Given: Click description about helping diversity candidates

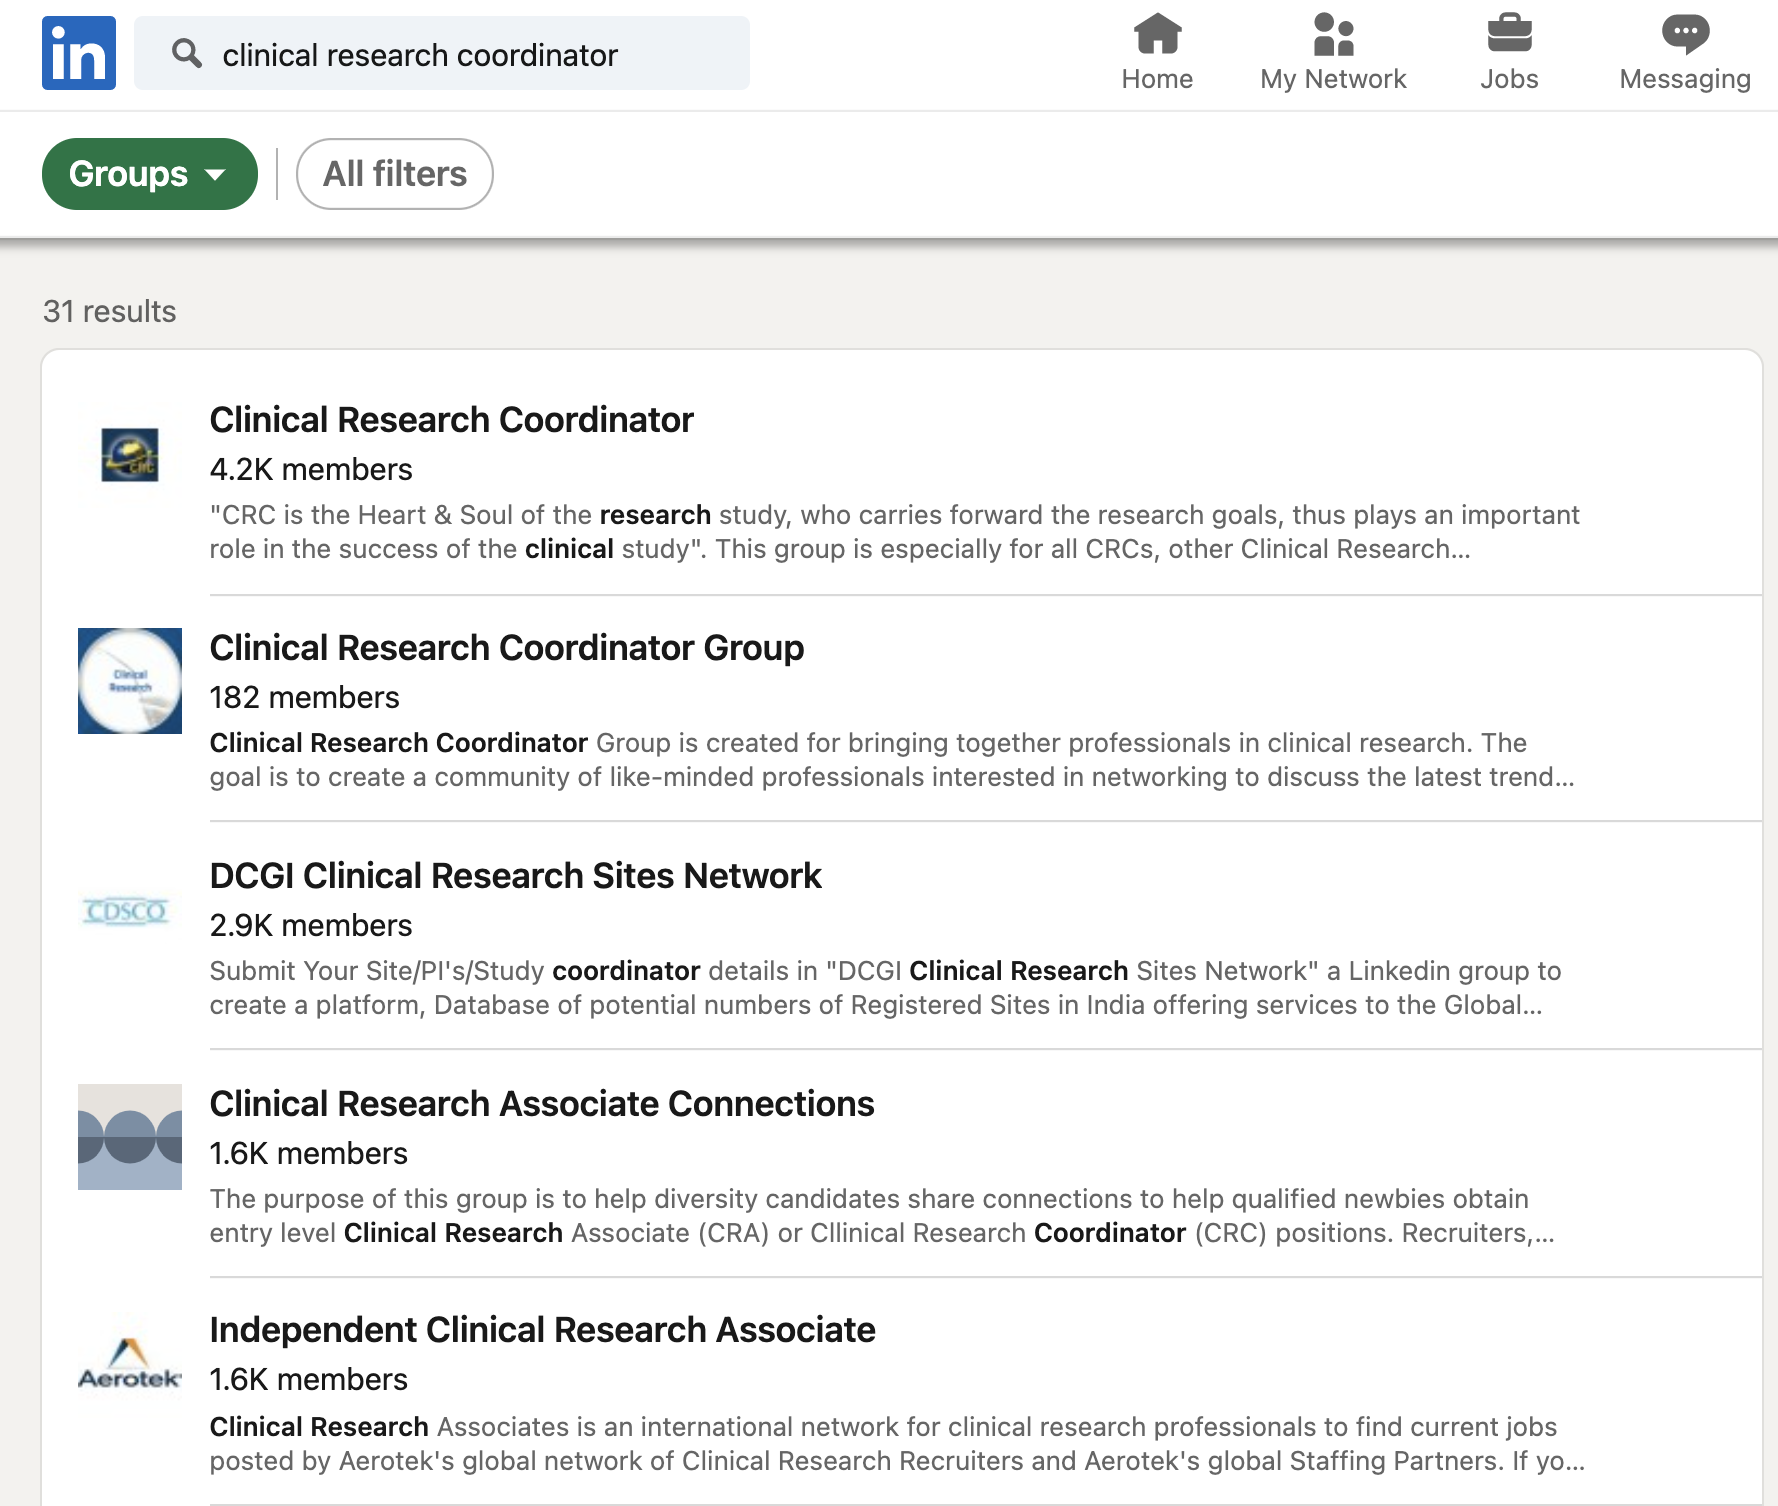Looking at the screenshot, I should tap(882, 1216).
